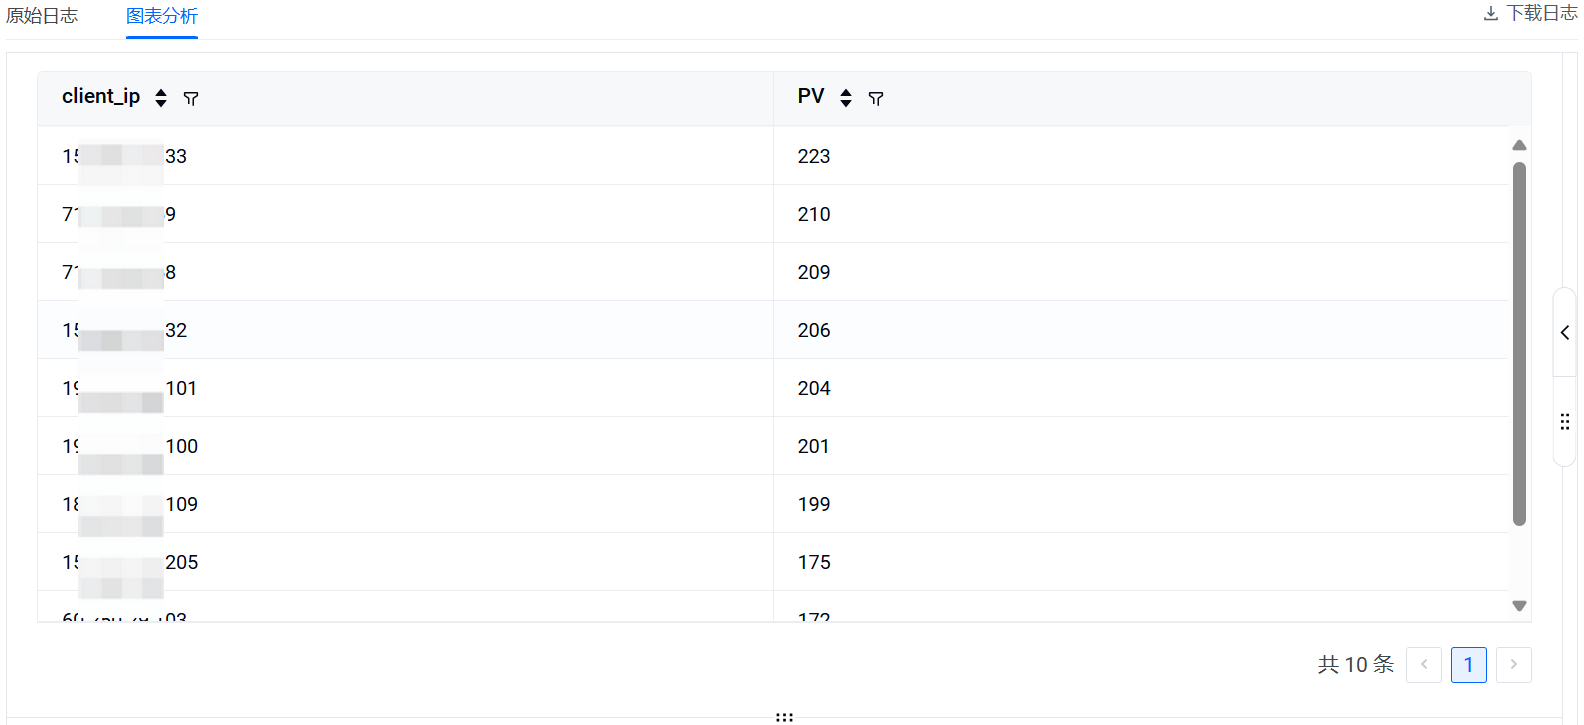Go to the next page arrow
This screenshot has height=725, width=1584.
click(1513, 665)
